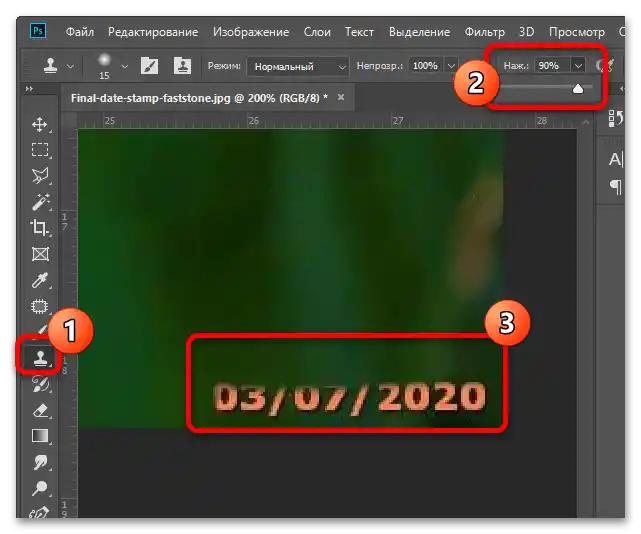Viewport: 641px width, 534px height.
Task: Click the vertical scrollbar up arrow
Action: coord(585,122)
